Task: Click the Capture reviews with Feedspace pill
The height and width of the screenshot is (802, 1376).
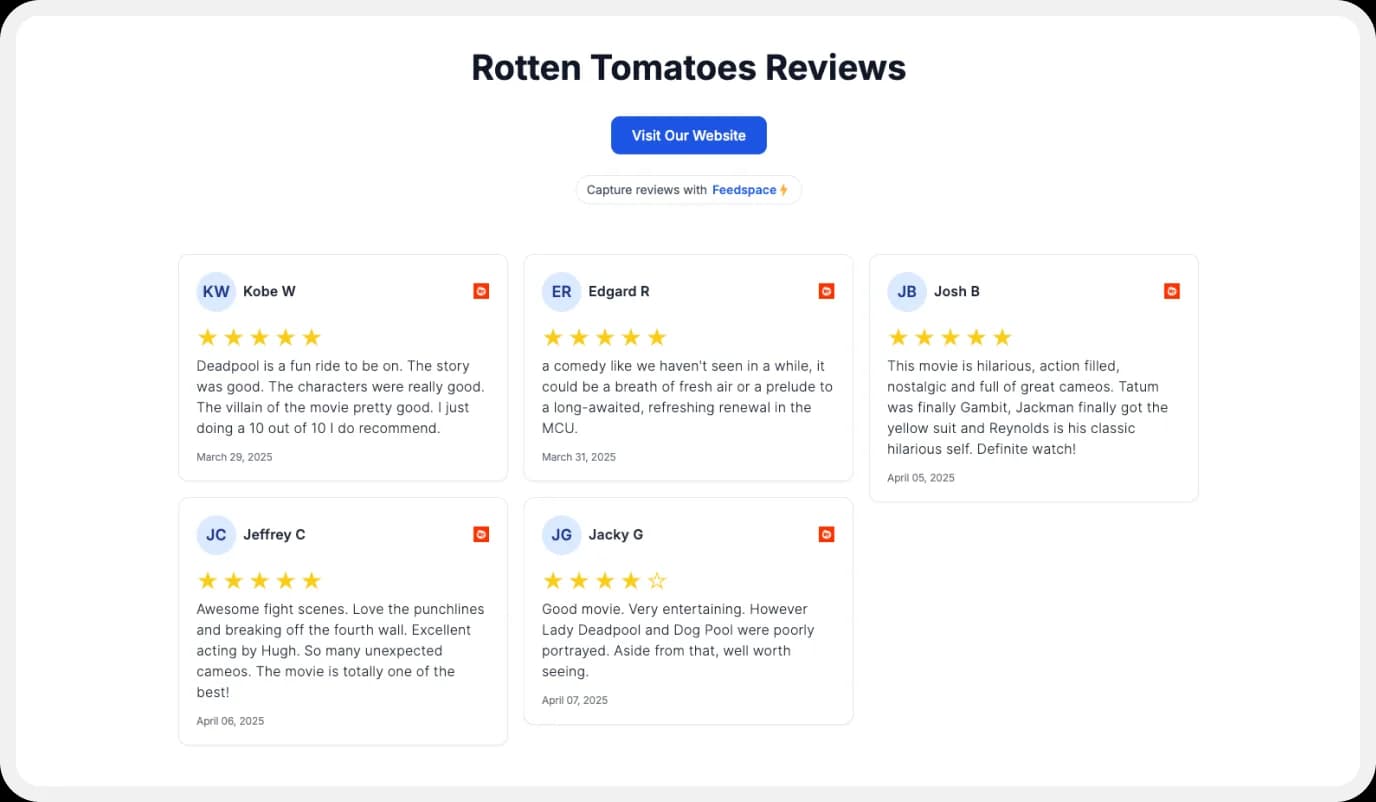Action: (688, 189)
